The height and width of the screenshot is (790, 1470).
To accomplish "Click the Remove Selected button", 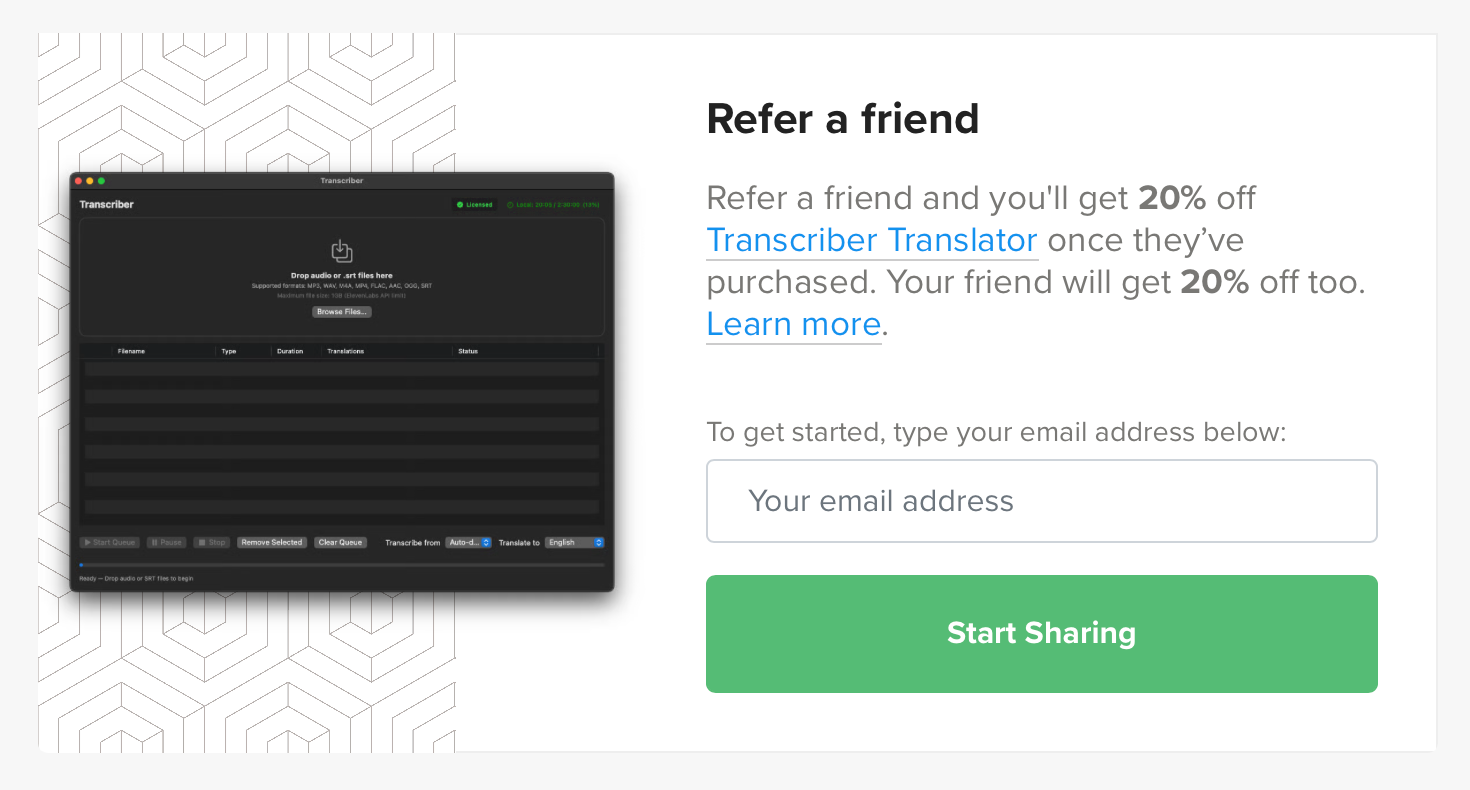I will (271, 542).
